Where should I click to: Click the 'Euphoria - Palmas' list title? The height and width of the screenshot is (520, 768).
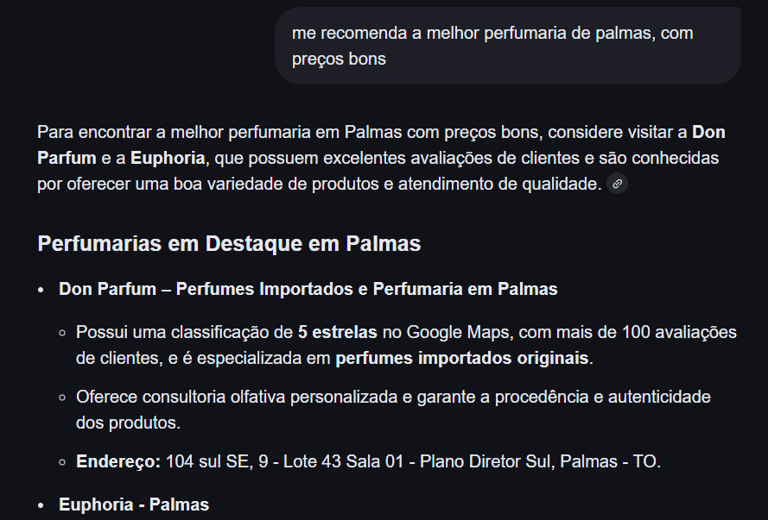click(x=134, y=504)
